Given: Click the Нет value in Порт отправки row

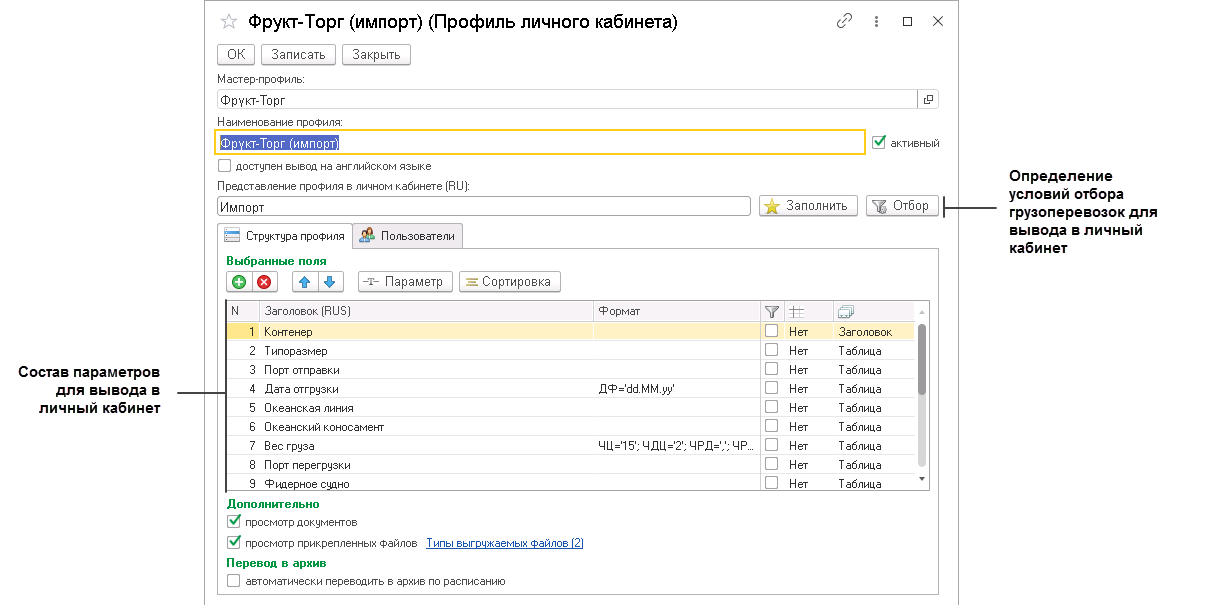Looking at the screenshot, I should (798, 369).
